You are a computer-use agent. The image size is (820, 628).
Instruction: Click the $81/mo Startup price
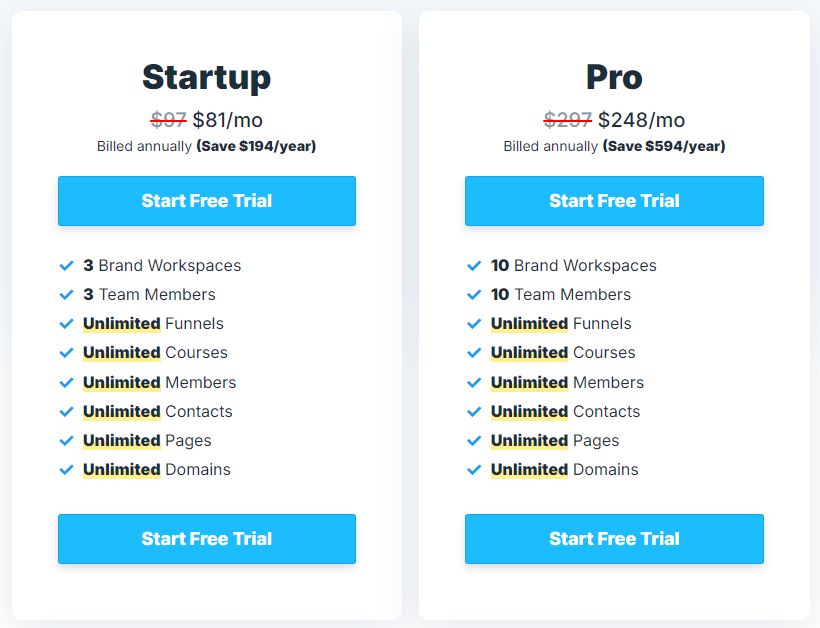(x=227, y=120)
